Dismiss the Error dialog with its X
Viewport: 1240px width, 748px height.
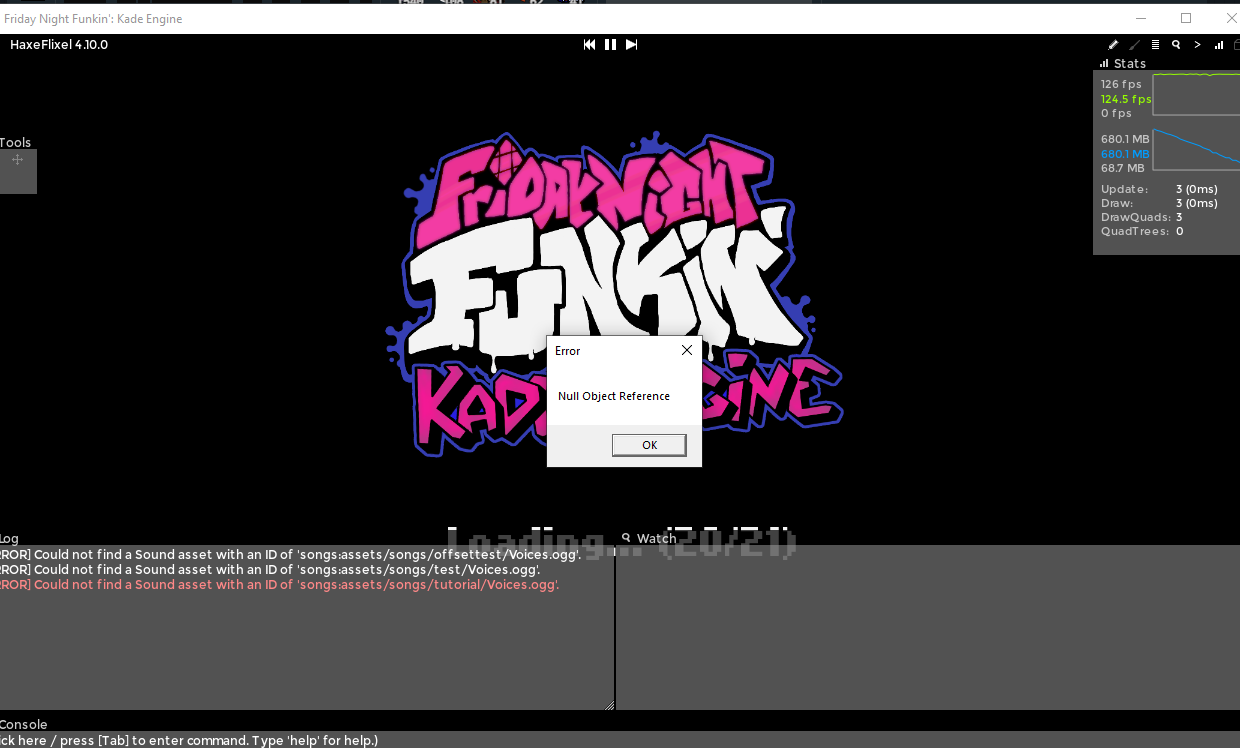[x=686, y=350]
